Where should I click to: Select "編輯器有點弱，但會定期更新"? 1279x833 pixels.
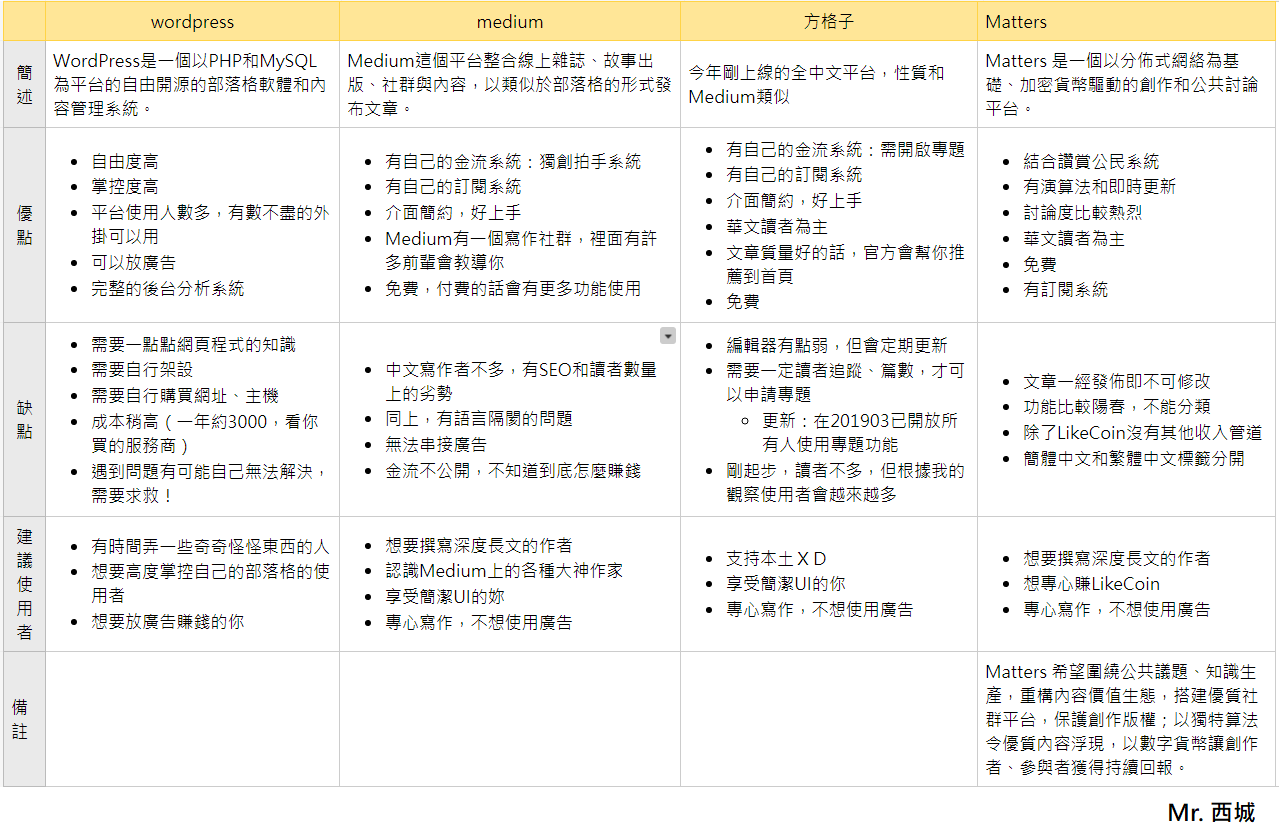[836, 345]
